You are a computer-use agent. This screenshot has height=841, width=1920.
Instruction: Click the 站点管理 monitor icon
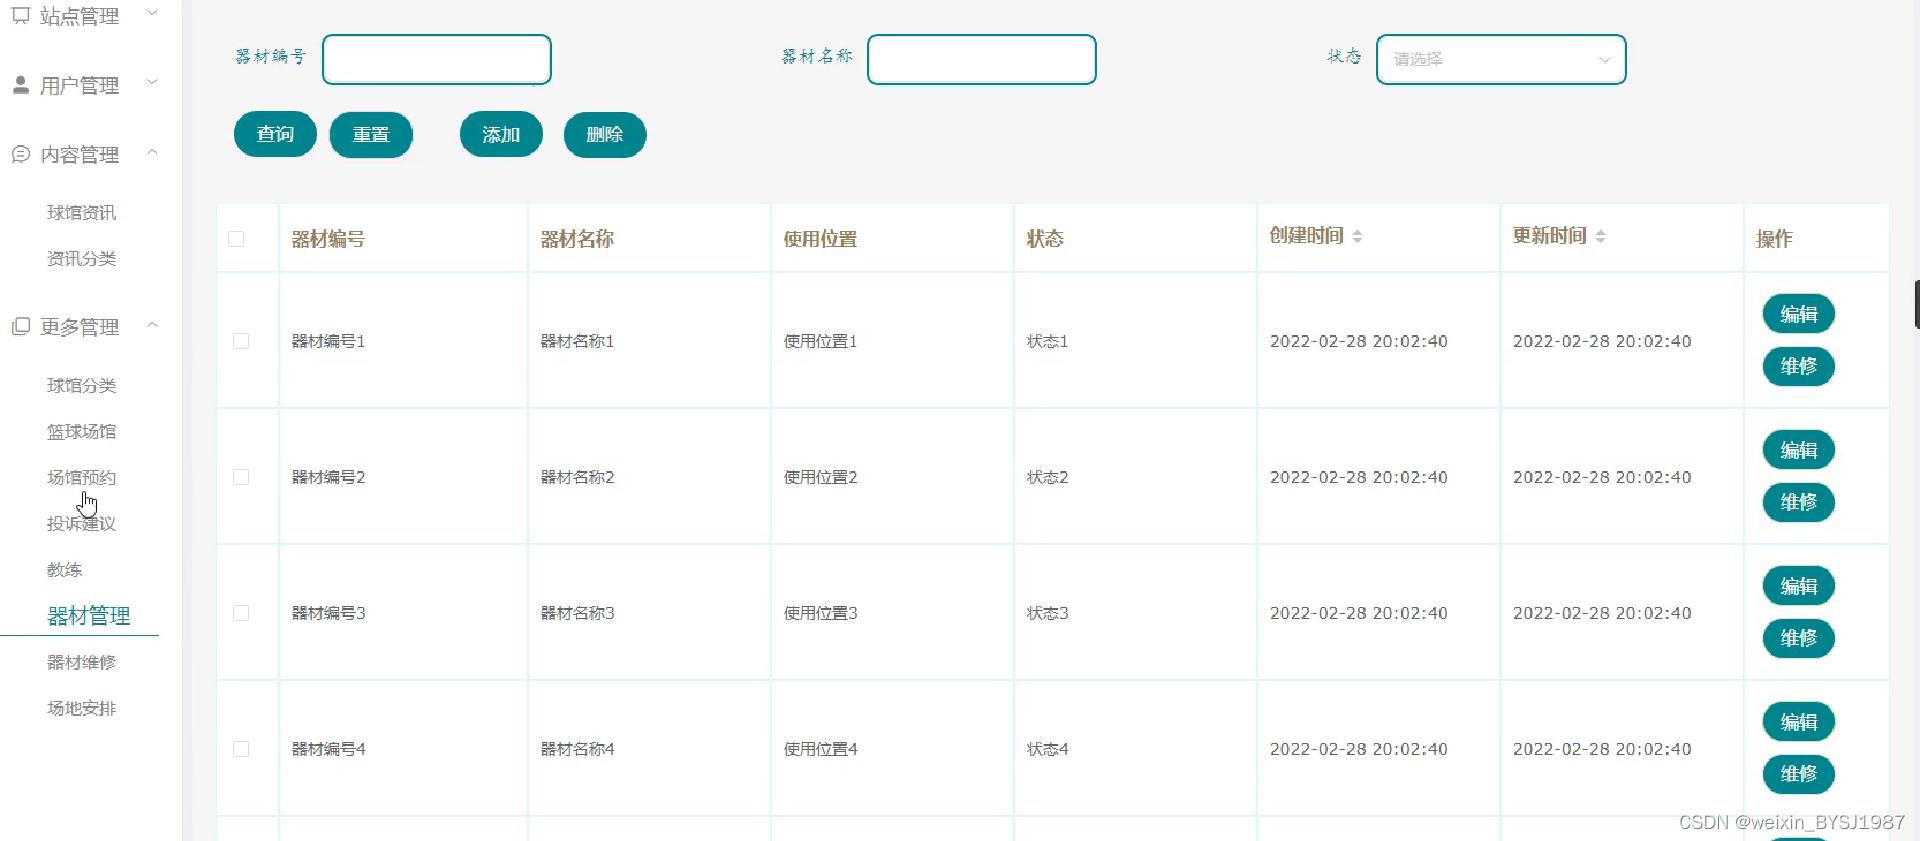21,15
